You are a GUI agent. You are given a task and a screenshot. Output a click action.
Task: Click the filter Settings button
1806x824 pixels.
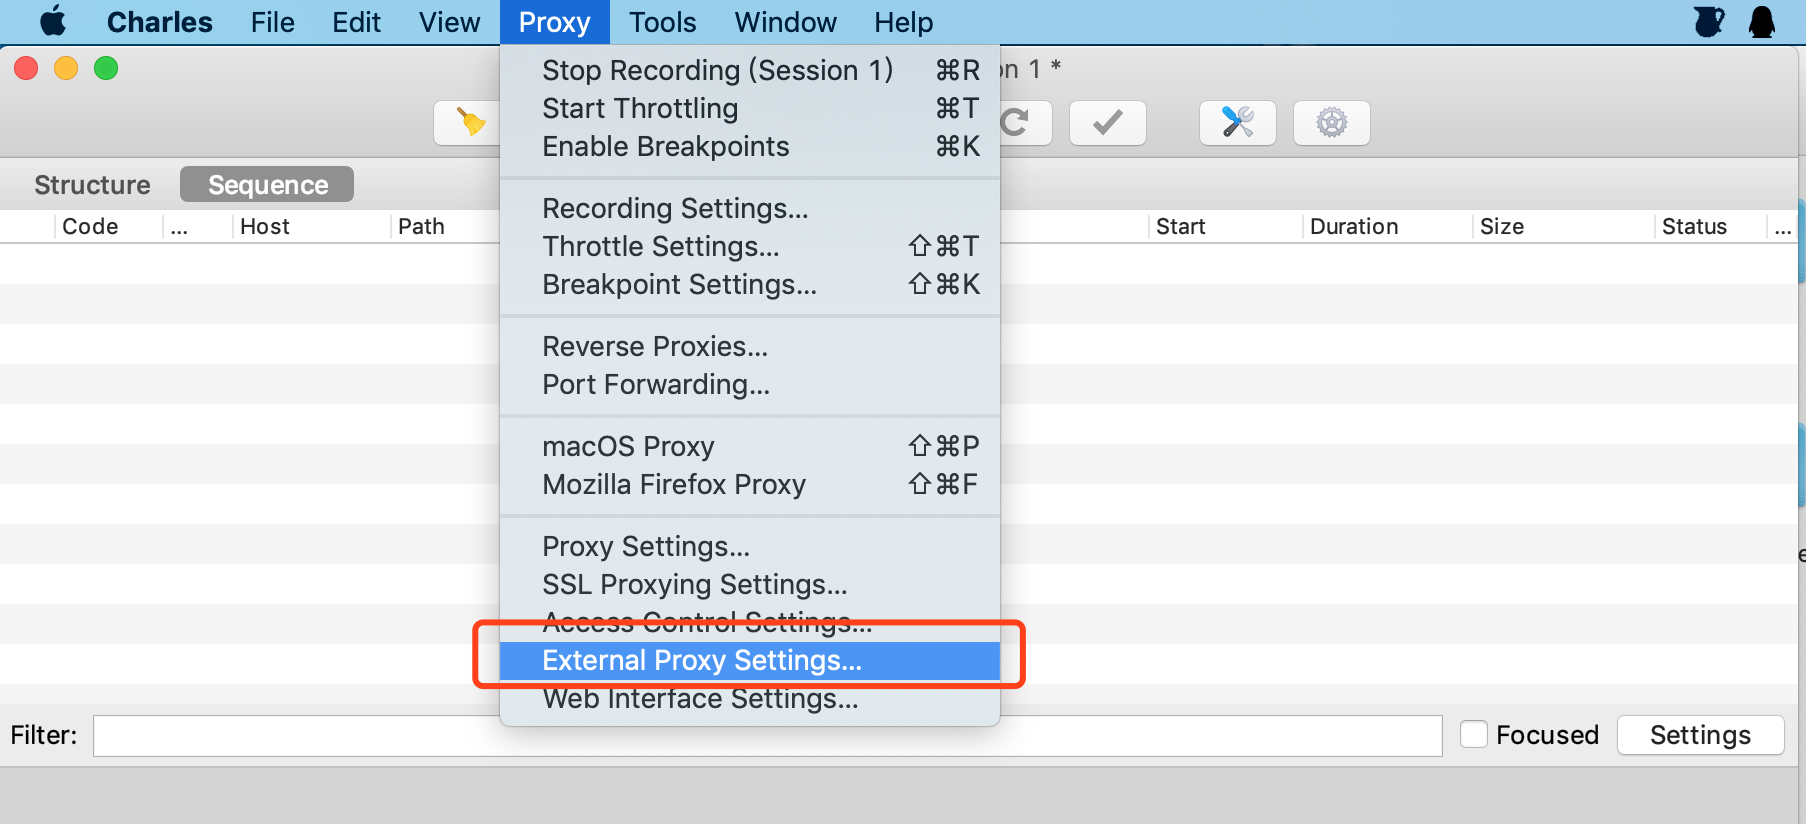[x=1700, y=735]
